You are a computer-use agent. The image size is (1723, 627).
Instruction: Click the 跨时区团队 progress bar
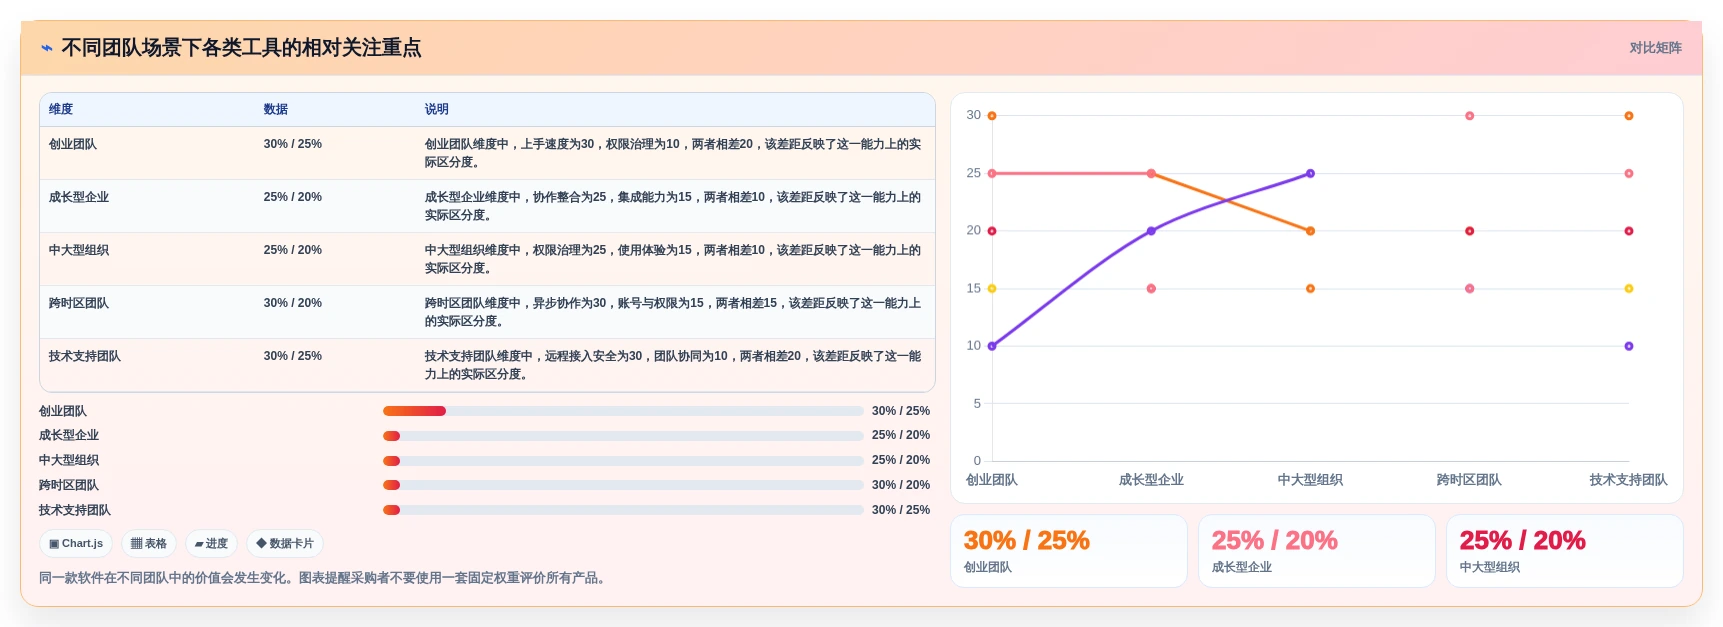point(623,485)
